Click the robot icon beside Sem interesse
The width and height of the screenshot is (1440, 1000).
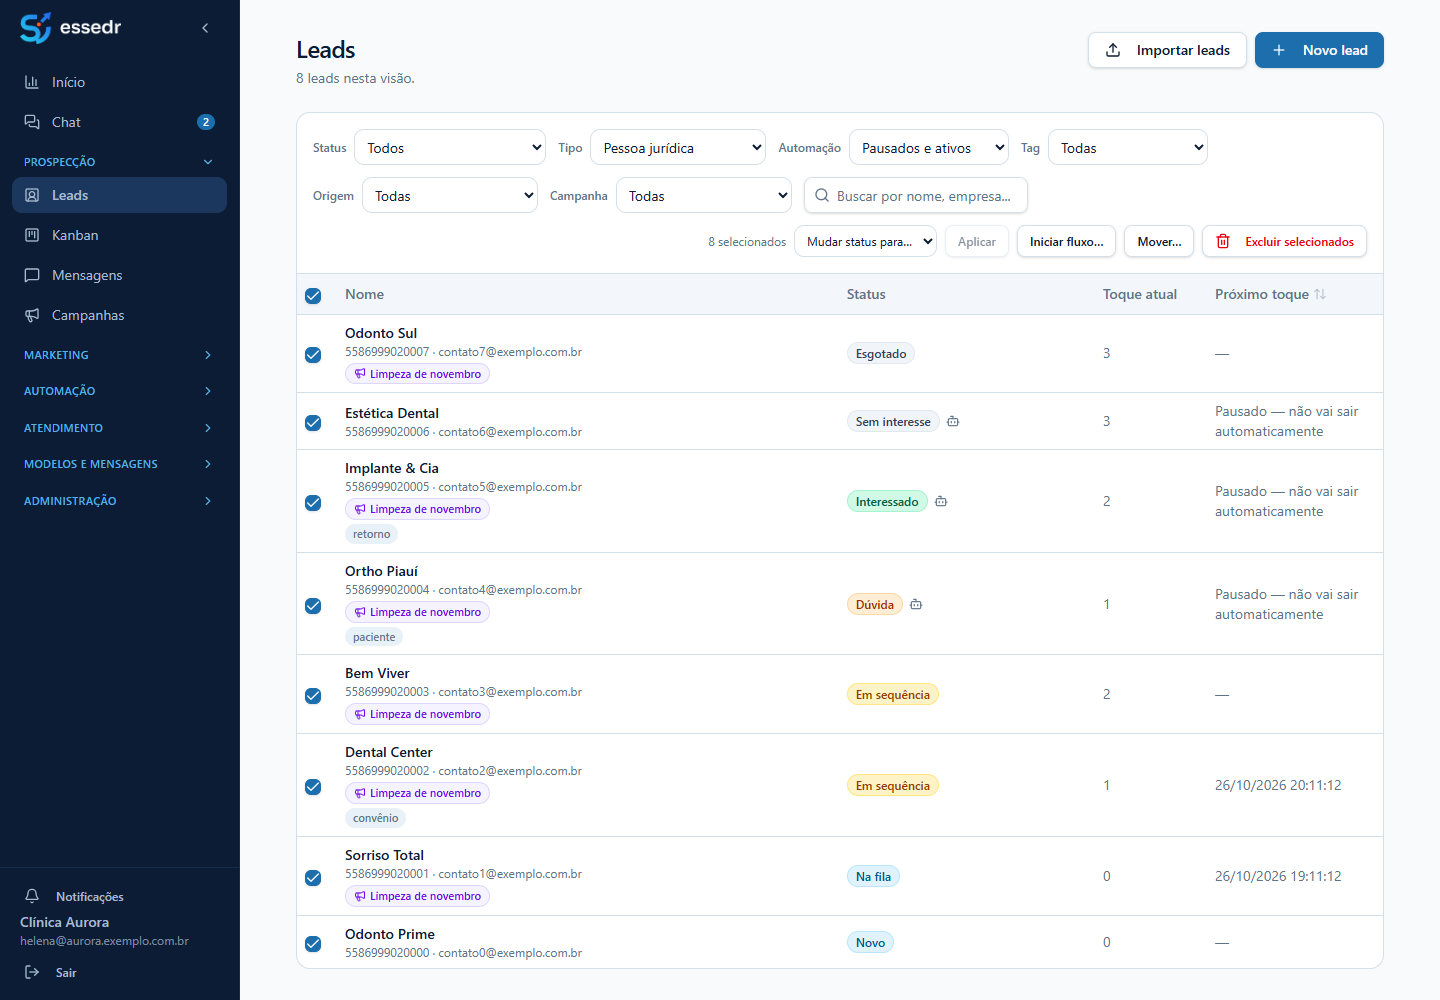coord(953,421)
